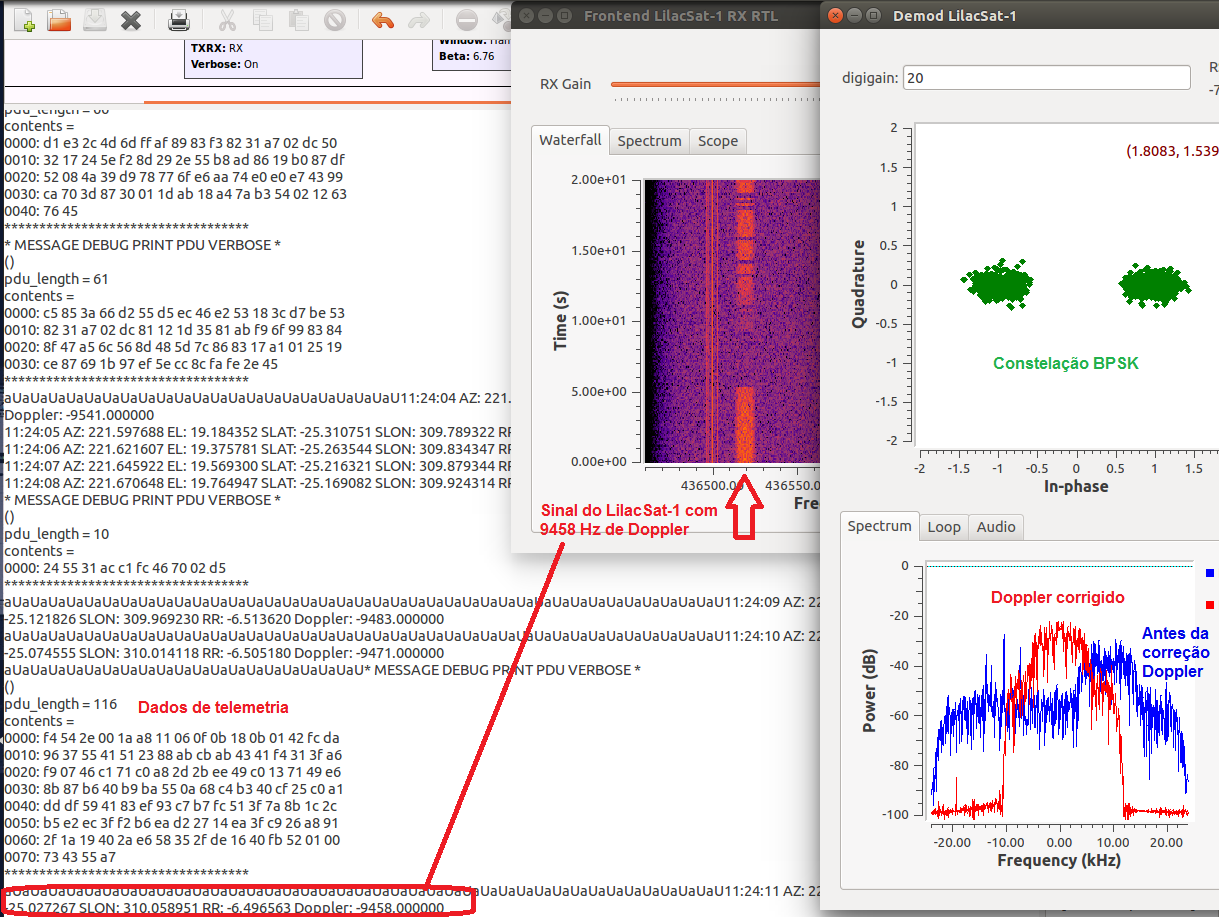Click the Cut scissors icon
The image size is (1219, 917).
tap(227, 19)
